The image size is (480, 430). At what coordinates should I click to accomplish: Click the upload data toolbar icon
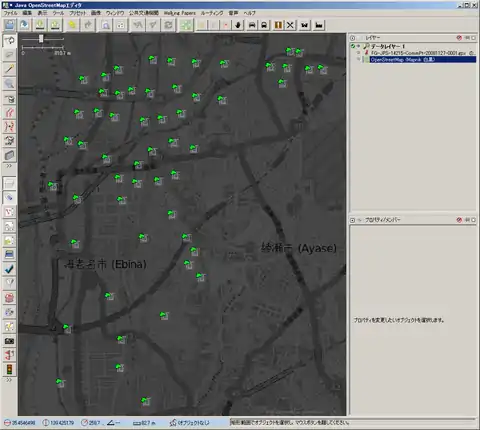[55, 25]
